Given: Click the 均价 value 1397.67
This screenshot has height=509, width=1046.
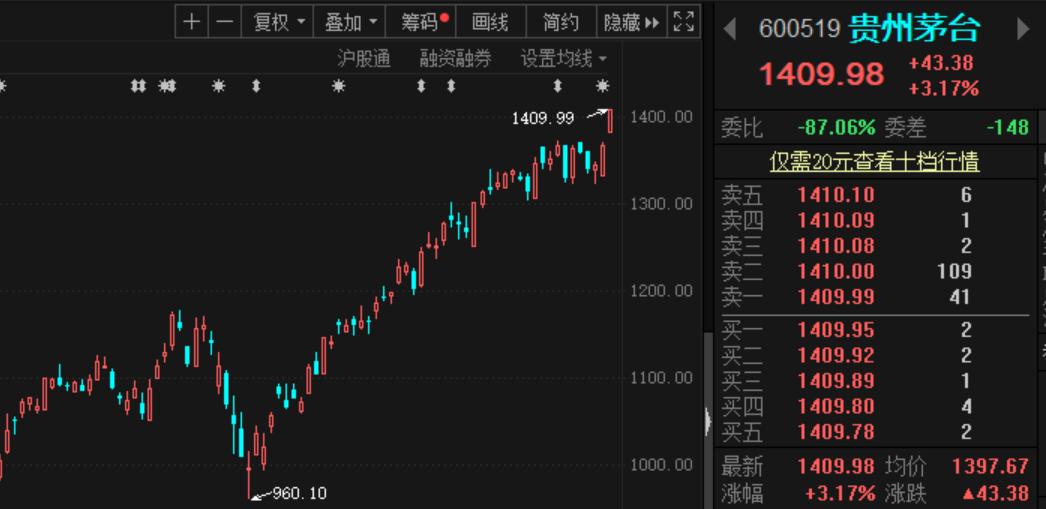Looking at the screenshot, I should click(990, 466).
